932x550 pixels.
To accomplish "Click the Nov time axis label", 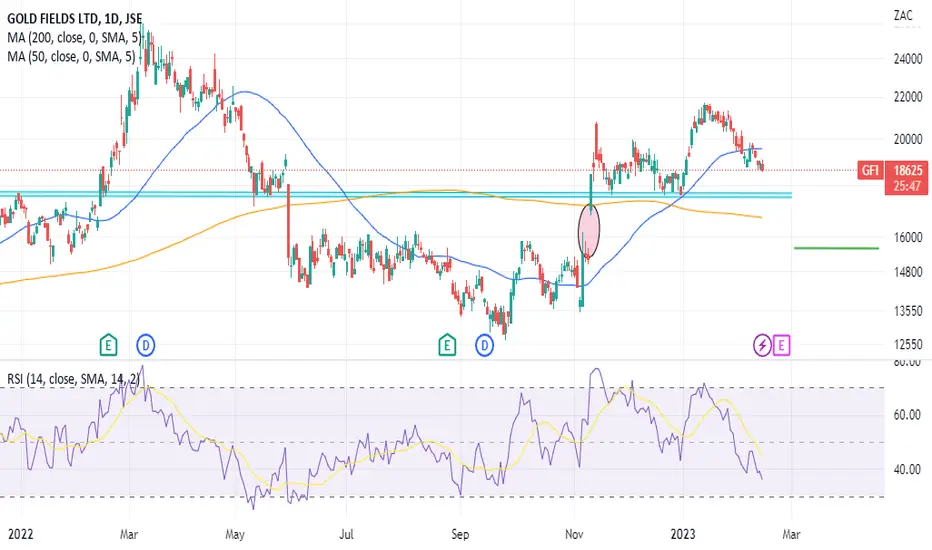I will (x=574, y=534).
